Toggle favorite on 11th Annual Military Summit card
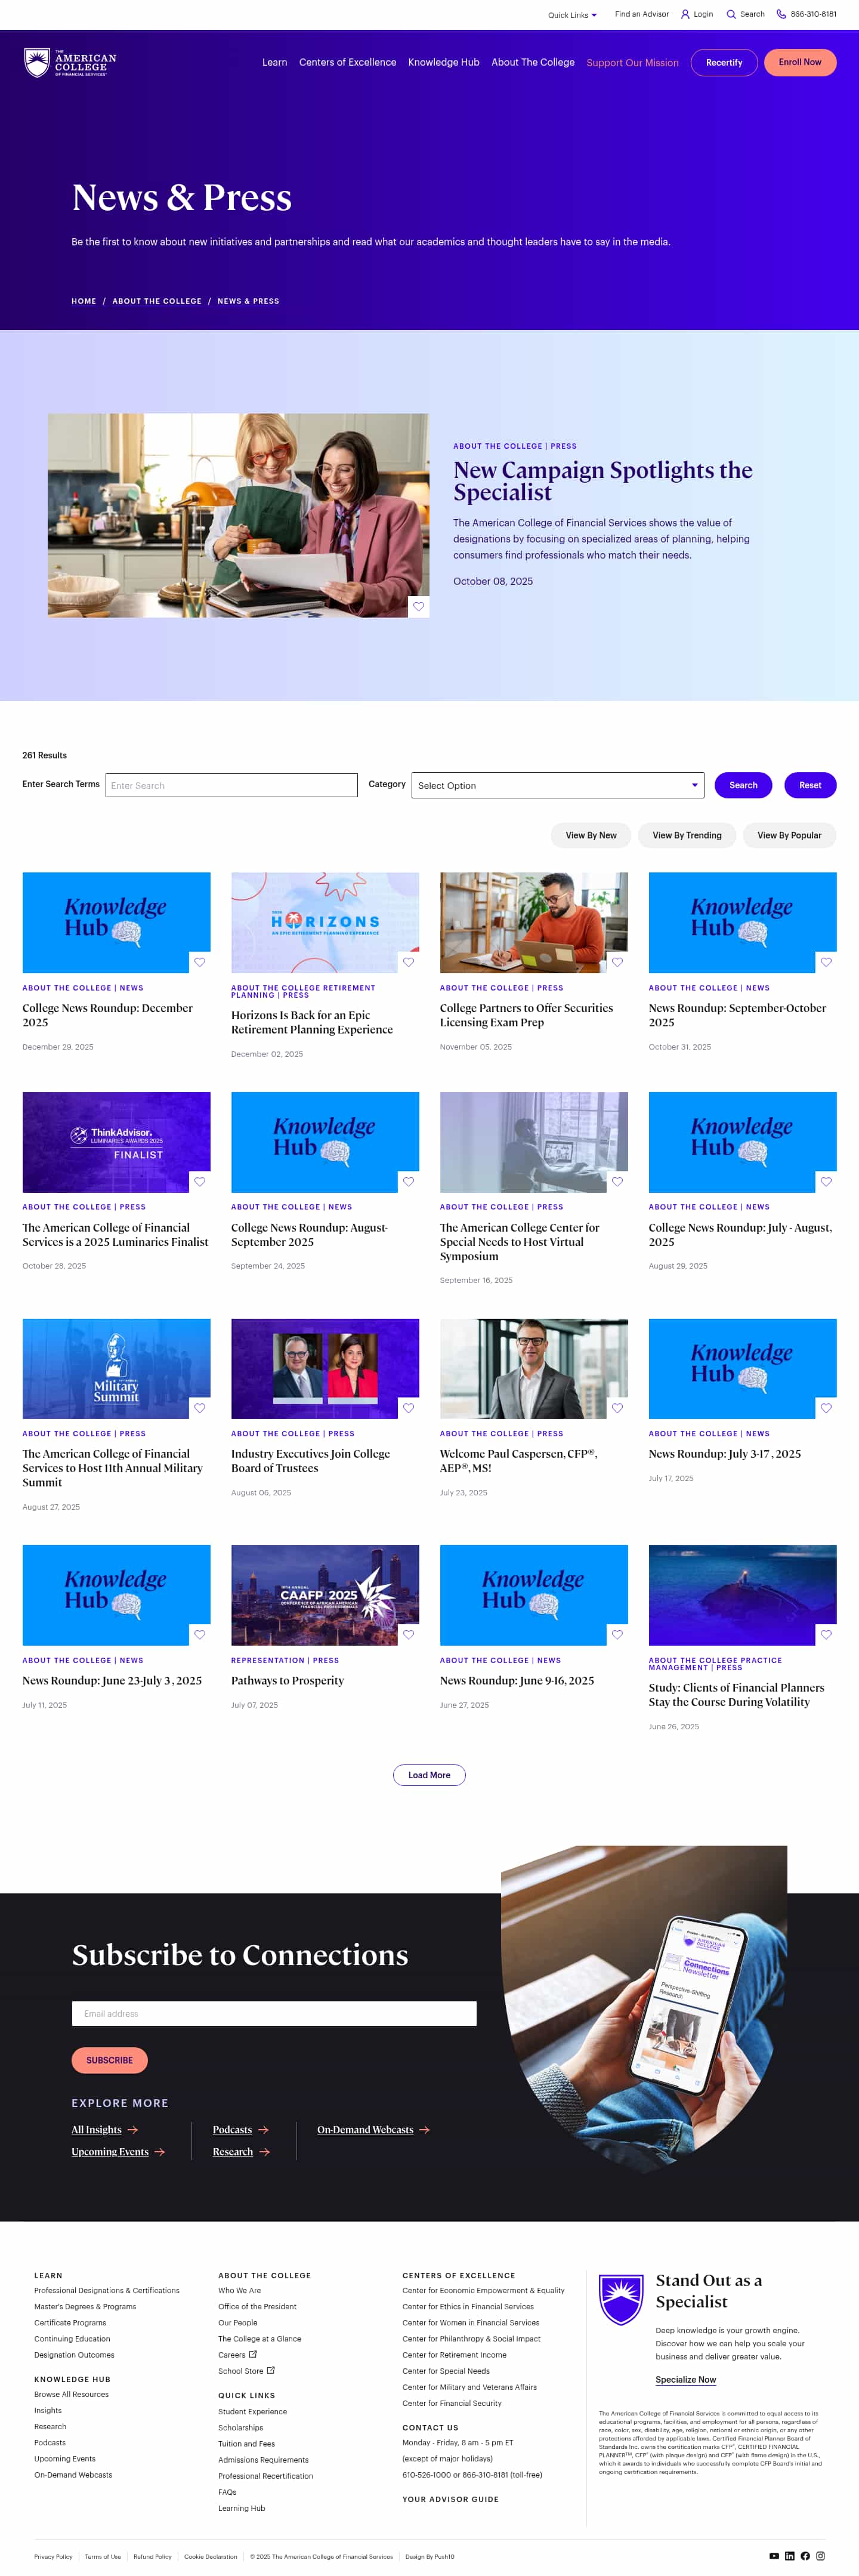 tap(200, 1408)
